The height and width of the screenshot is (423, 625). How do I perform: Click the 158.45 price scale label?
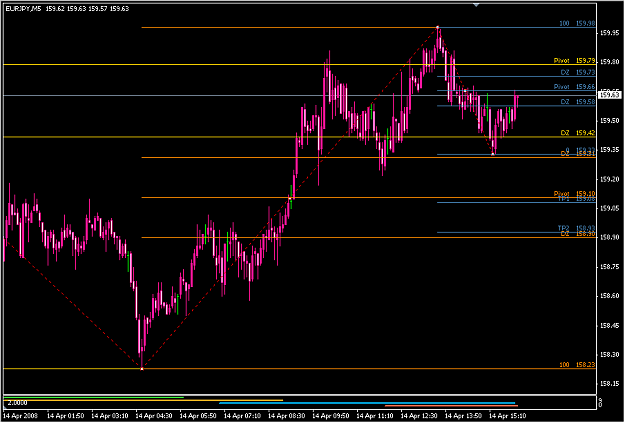609,325
